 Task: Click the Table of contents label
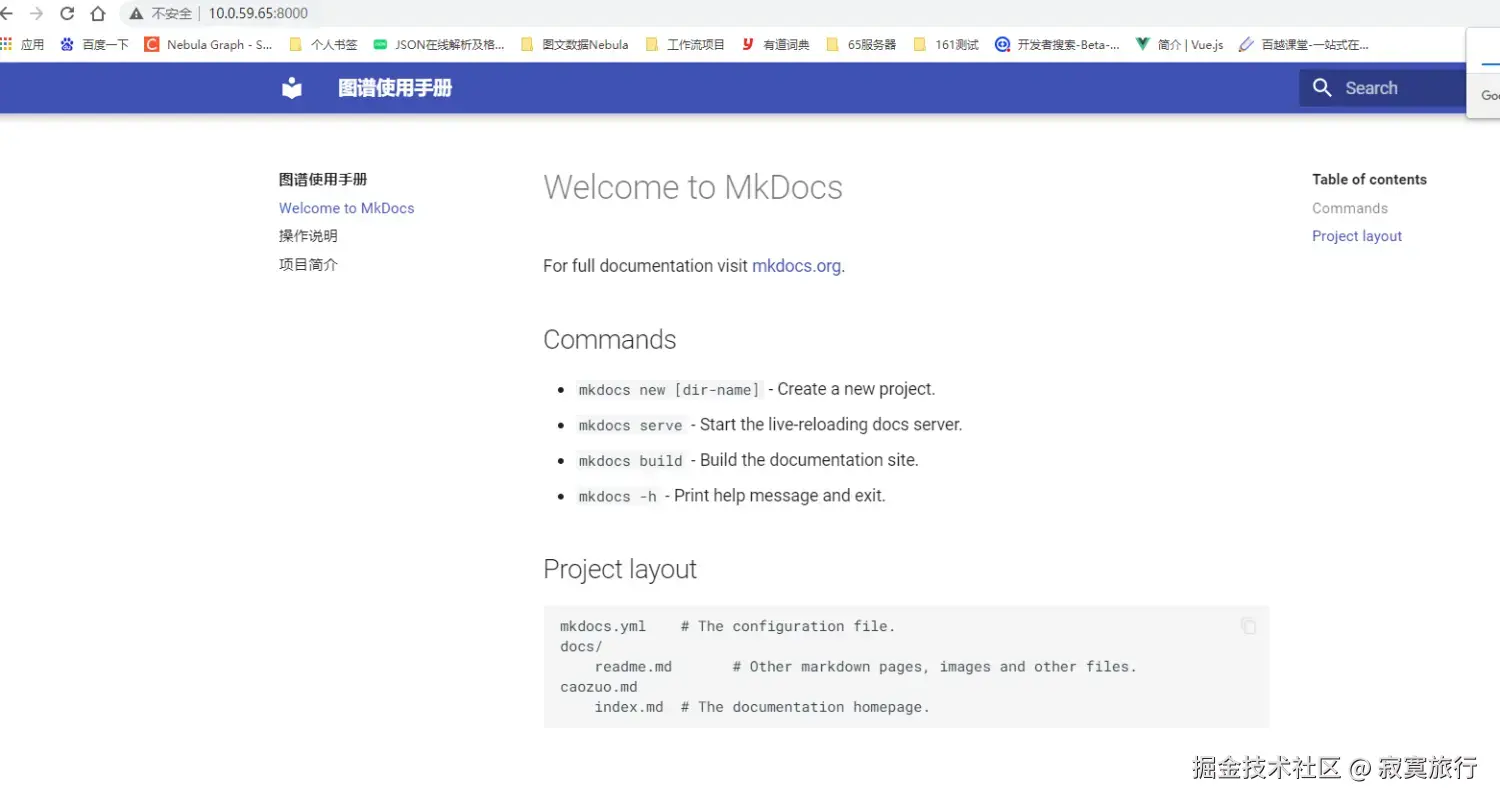pos(1369,180)
